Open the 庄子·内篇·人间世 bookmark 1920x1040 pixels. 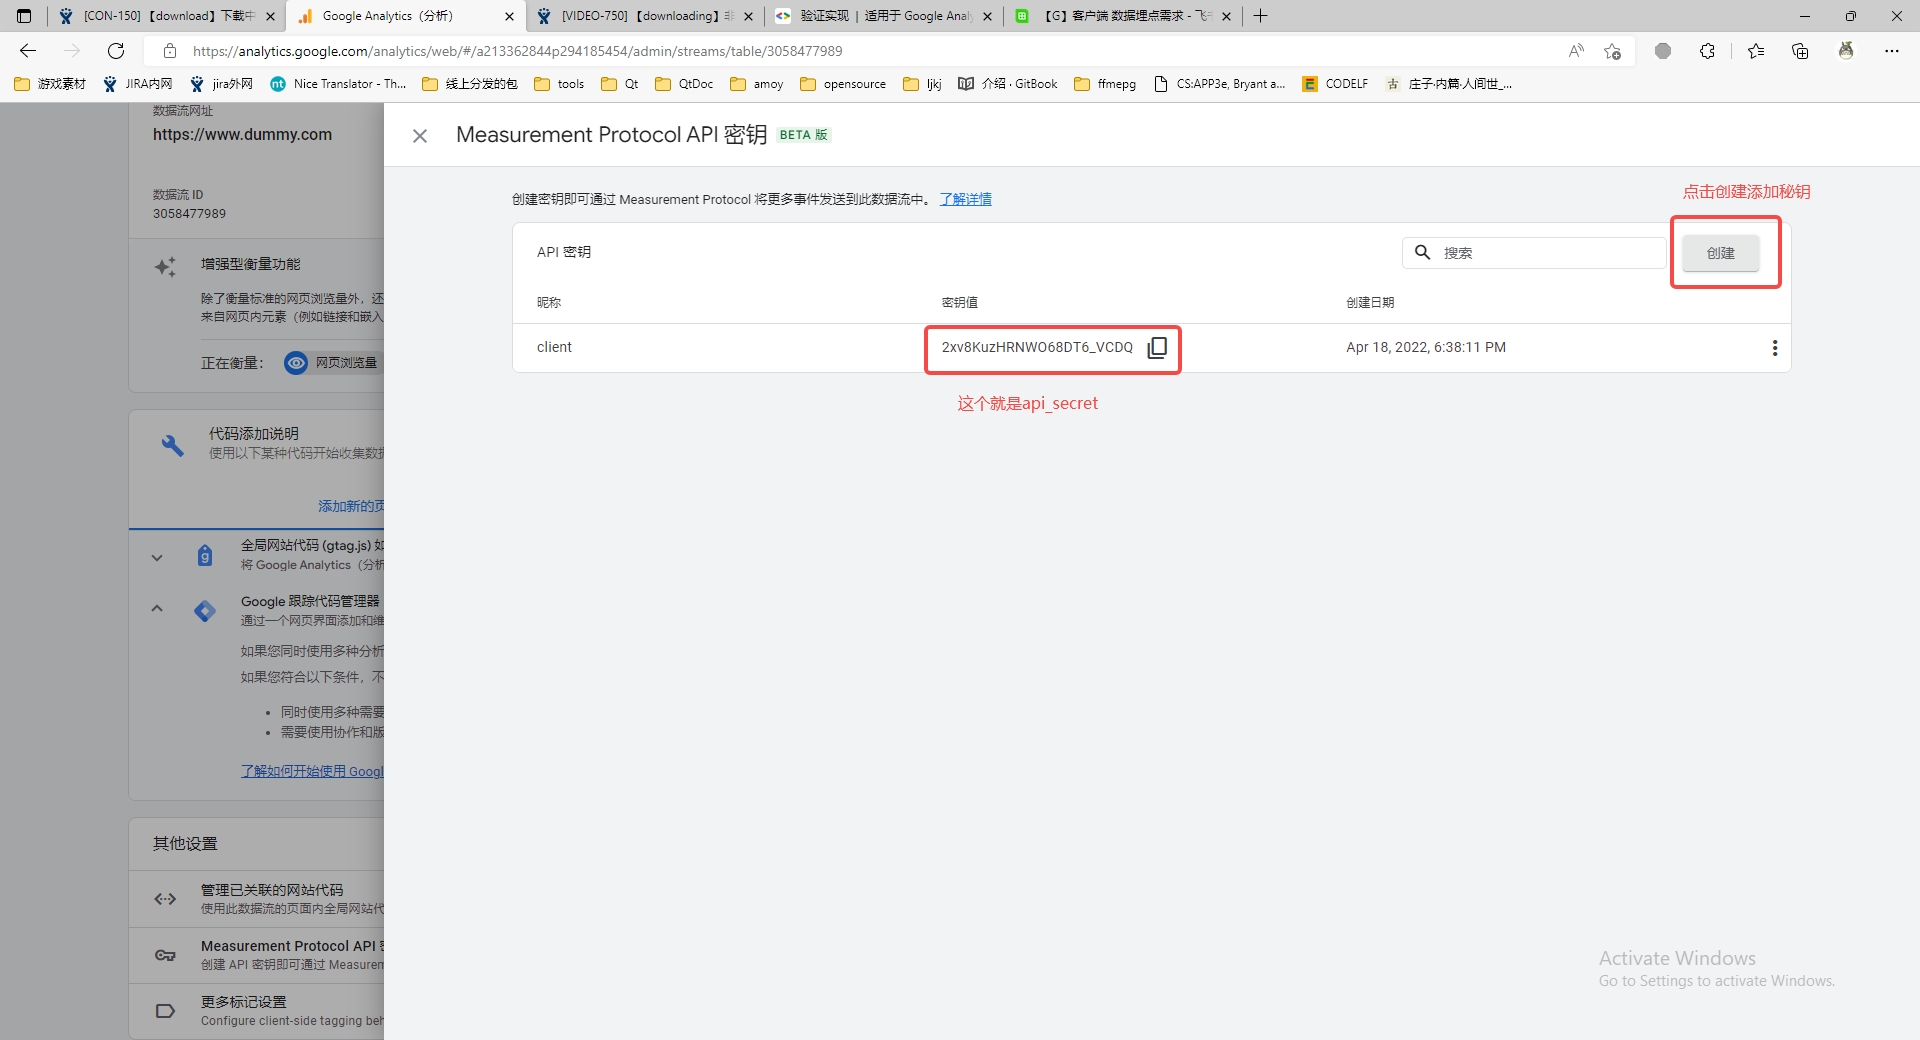pos(1448,84)
